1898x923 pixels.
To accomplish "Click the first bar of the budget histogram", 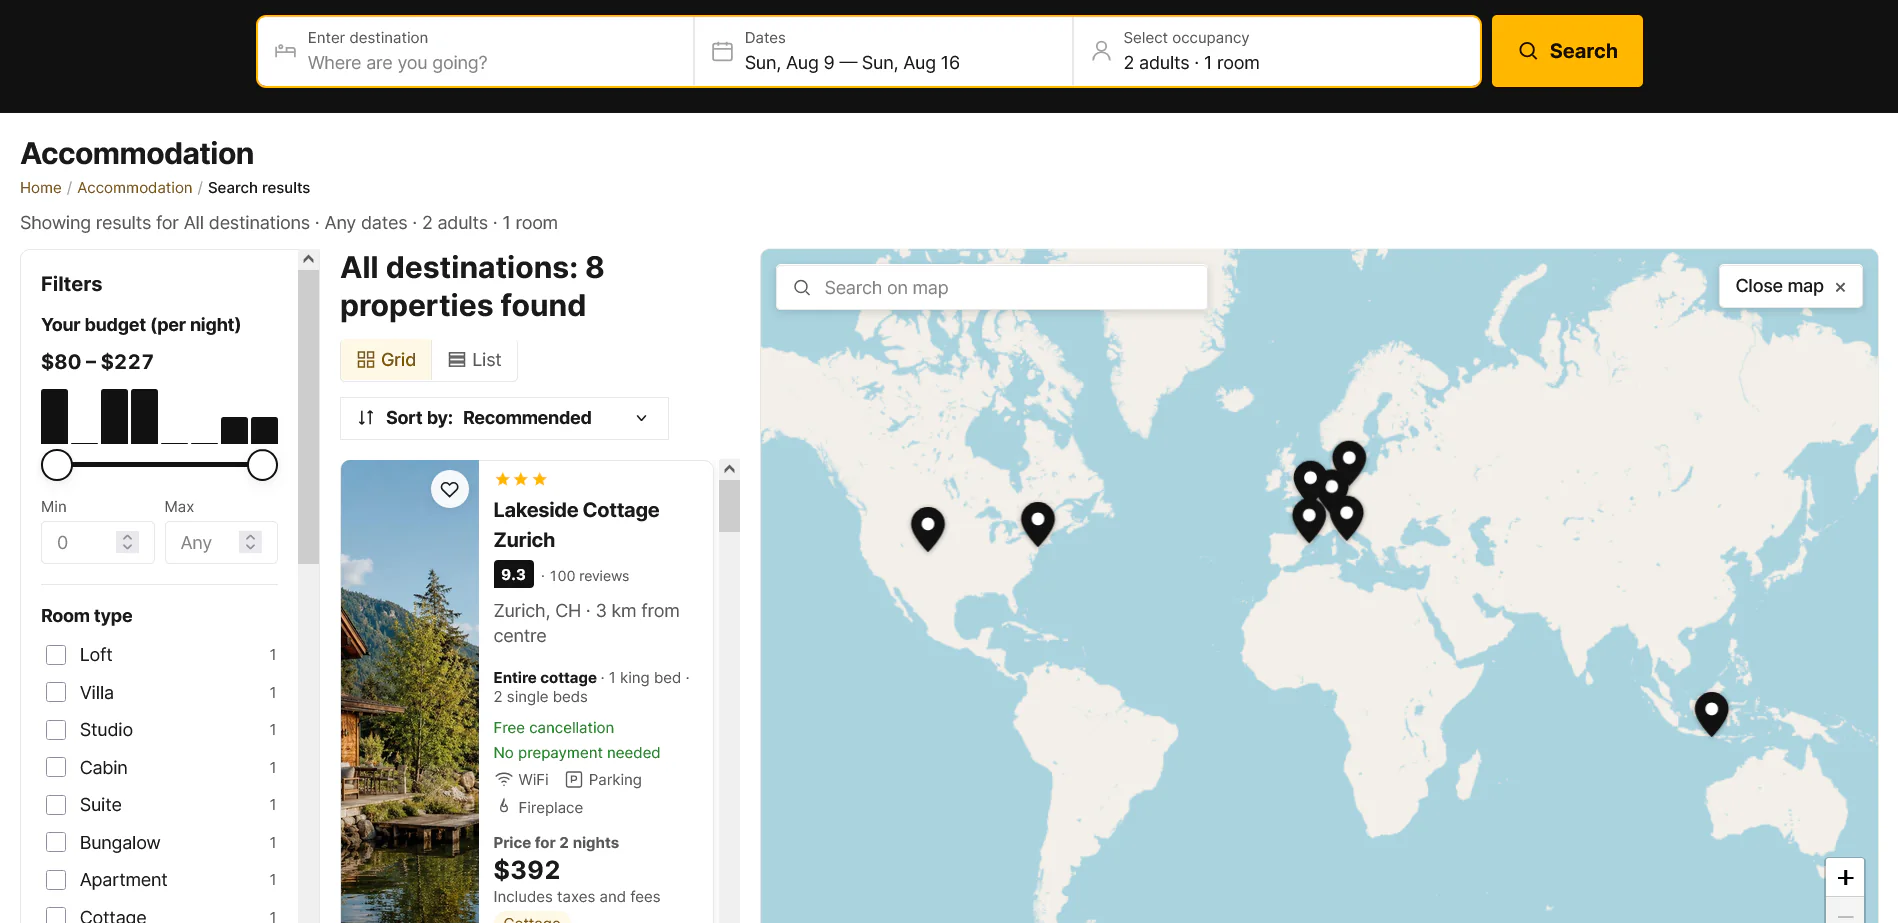I will pyautogui.click(x=55, y=416).
